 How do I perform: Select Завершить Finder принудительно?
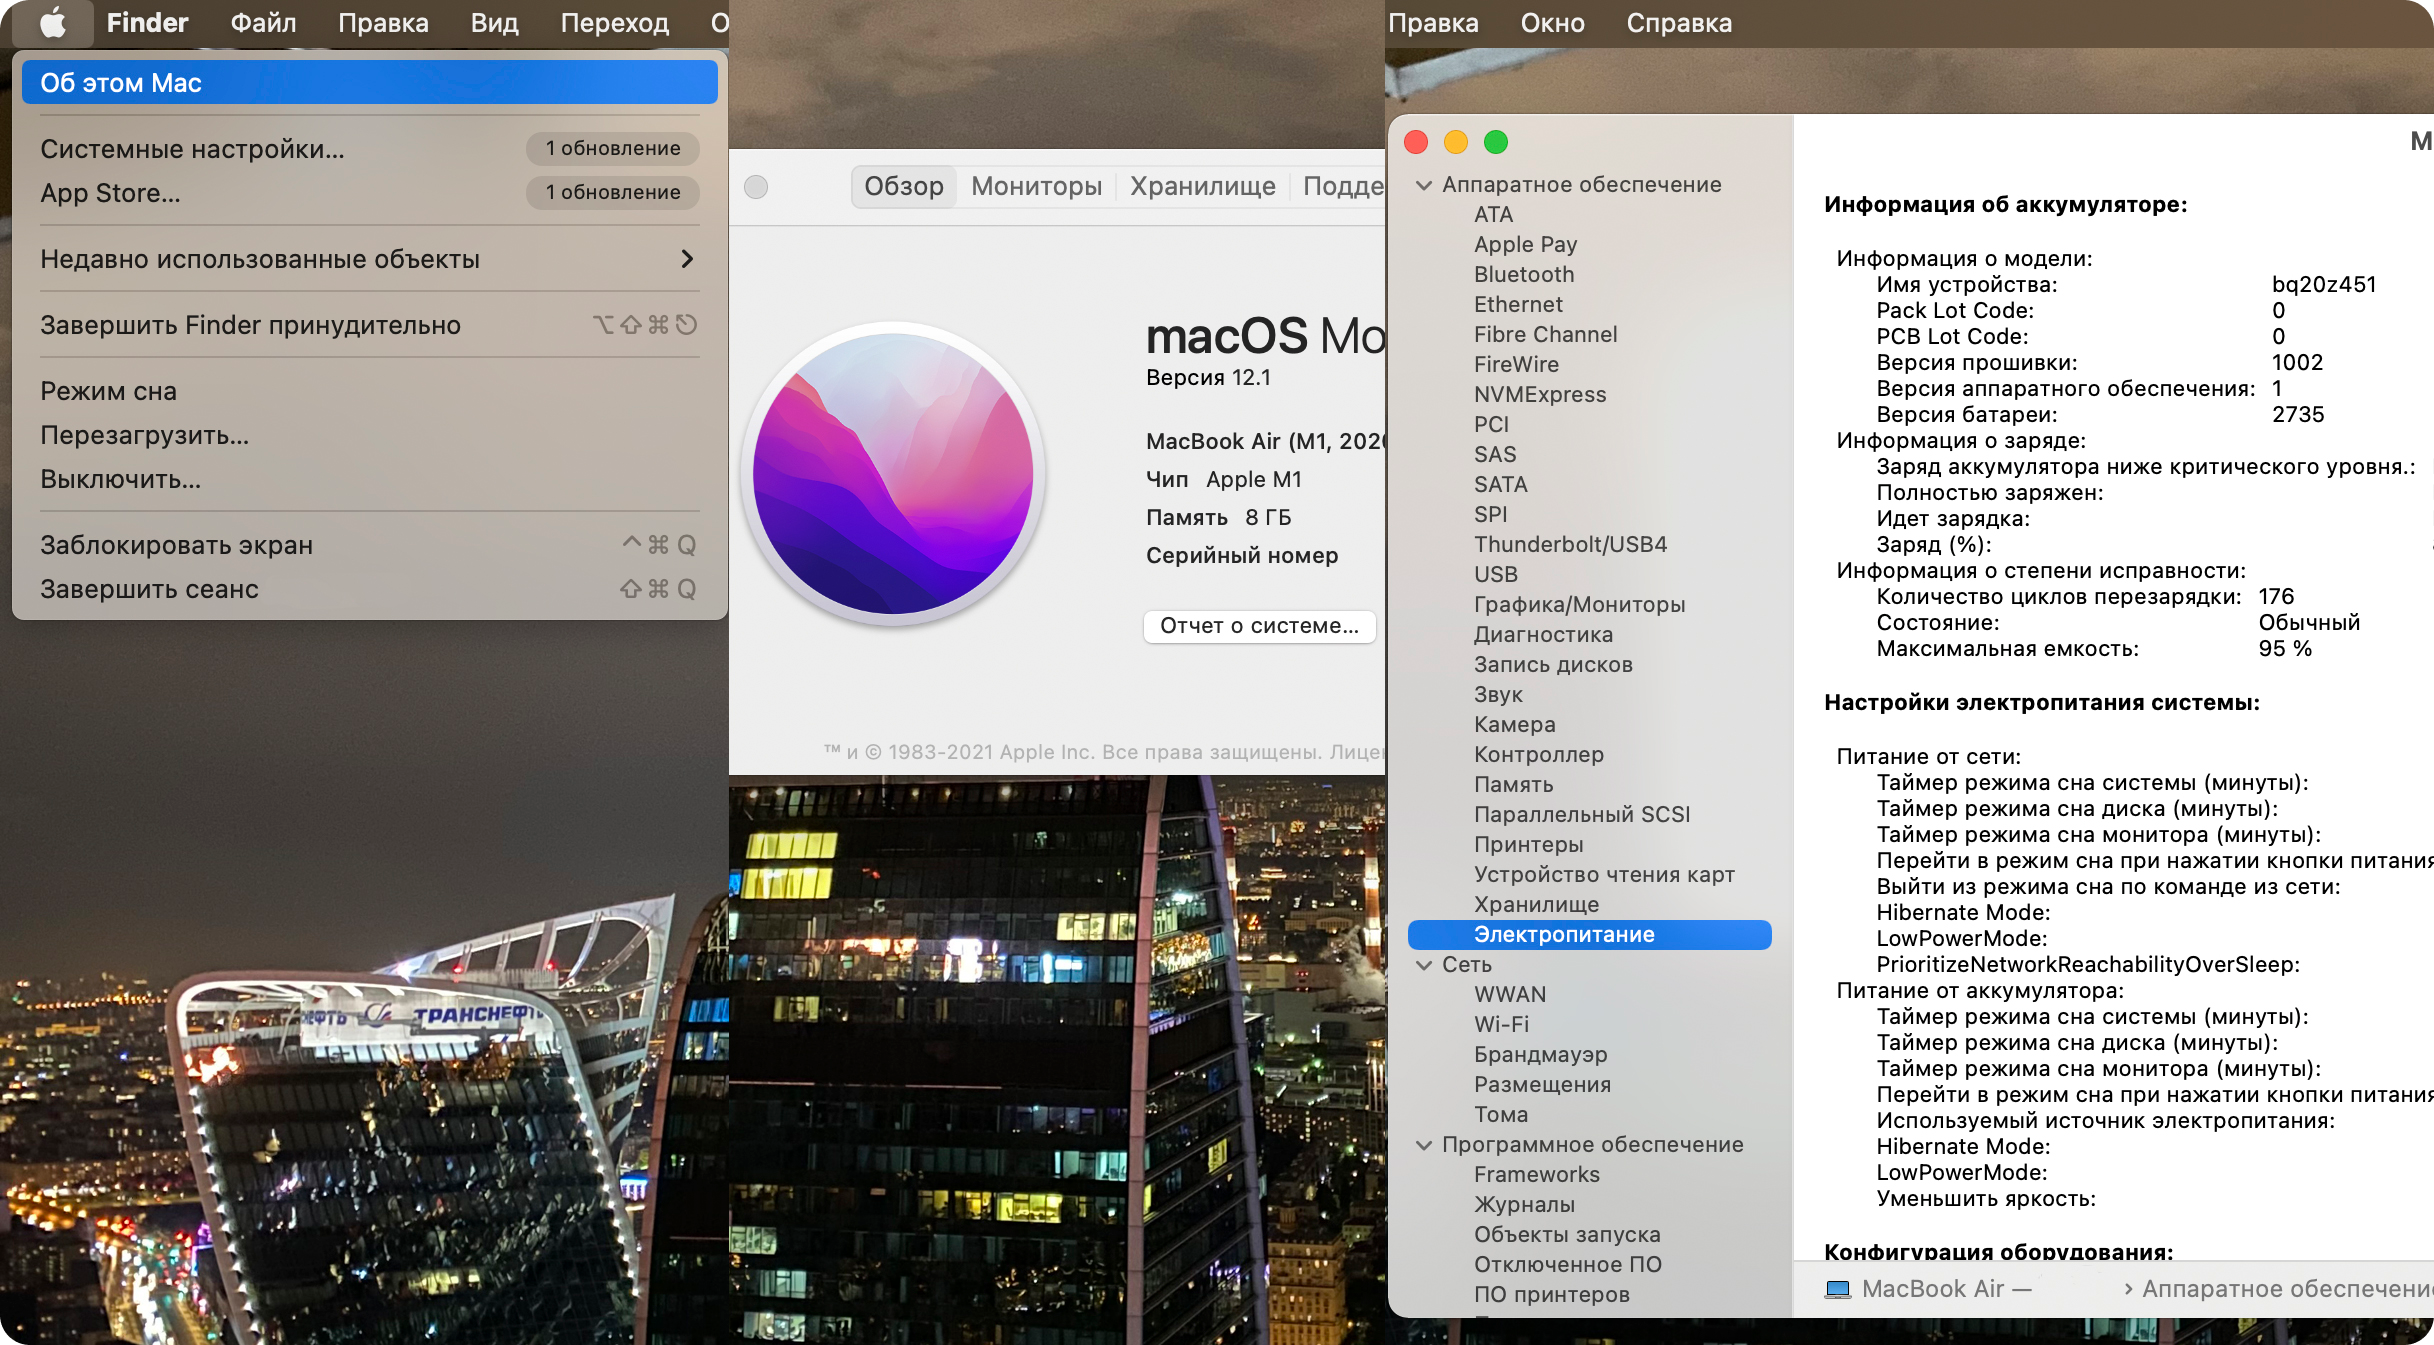pos(369,325)
